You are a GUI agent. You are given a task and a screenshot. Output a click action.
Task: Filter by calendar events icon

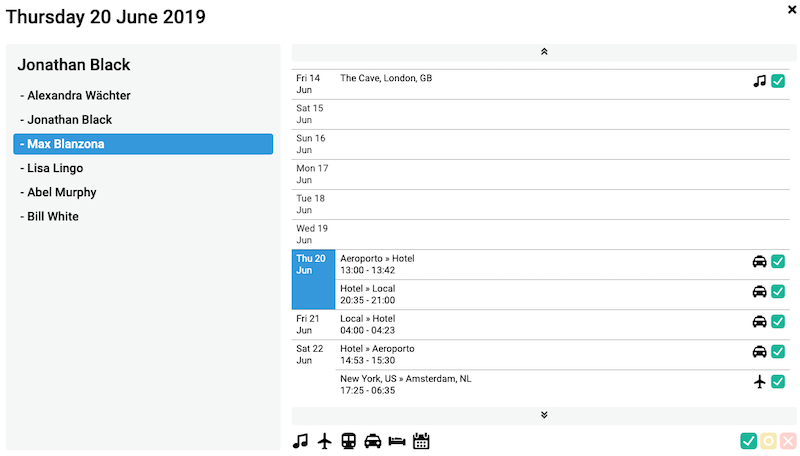(x=421, y=441)
